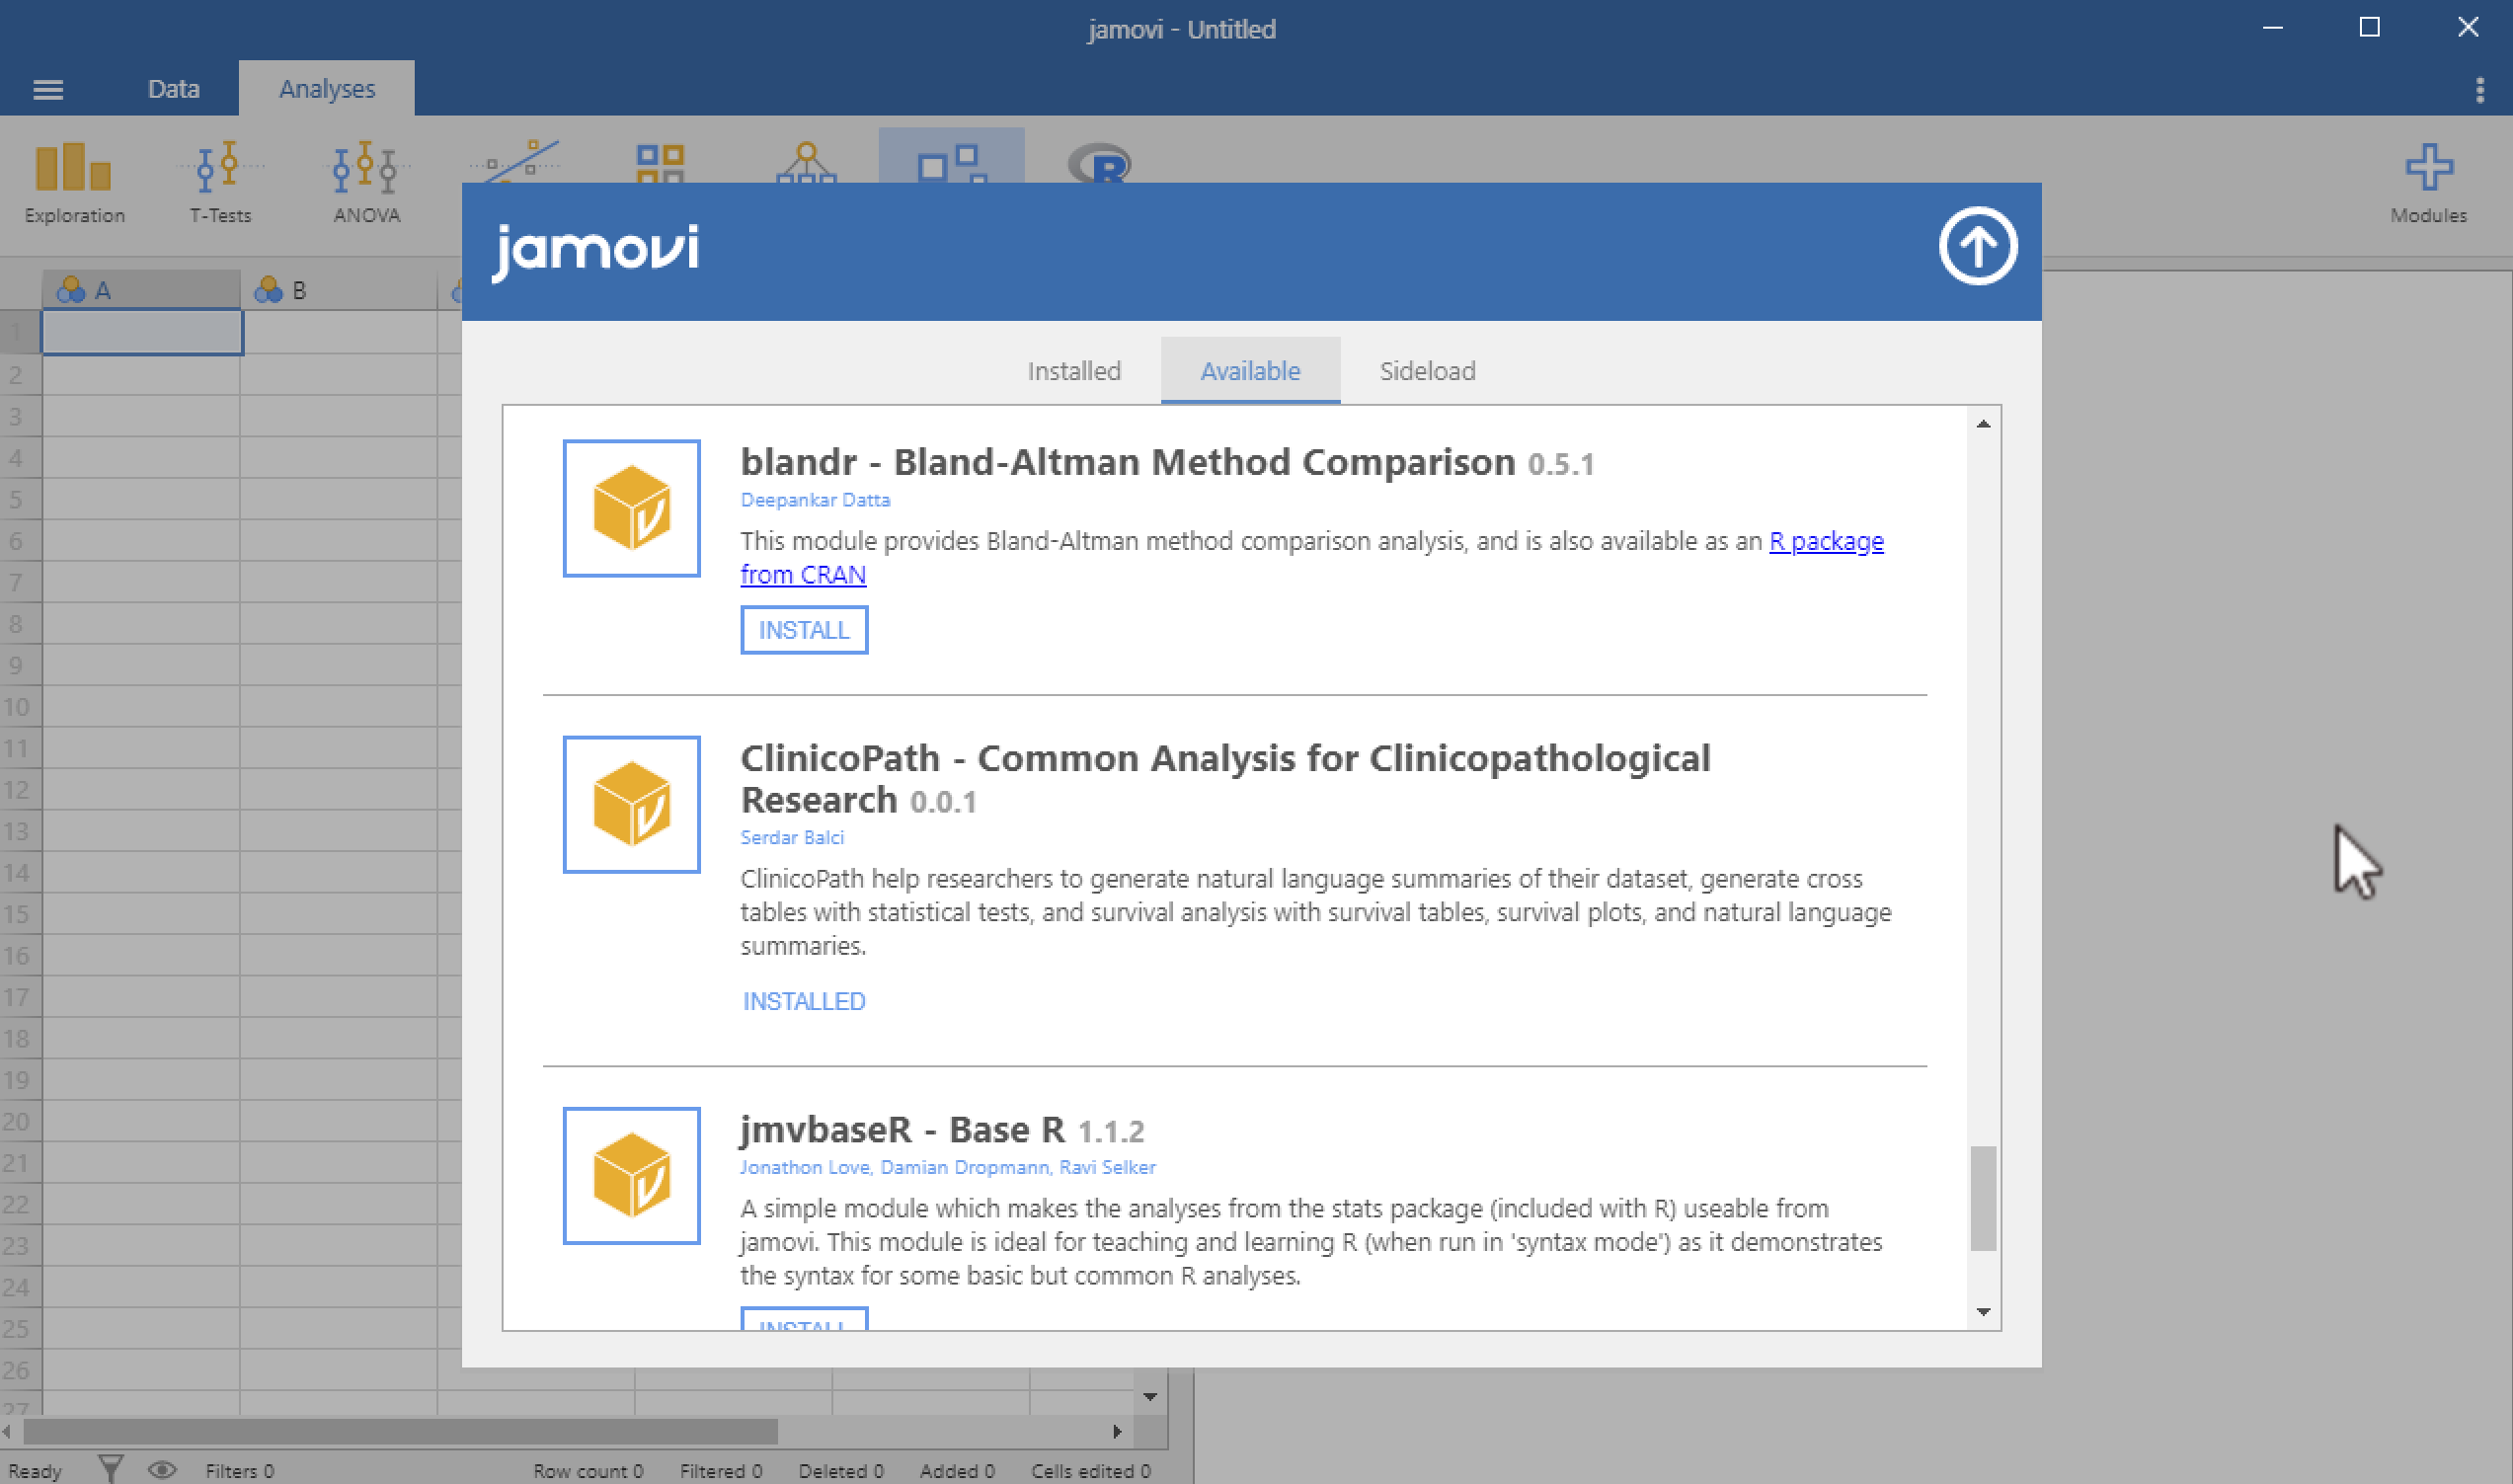Click author link Deepankar Datta
2513x1484 pixels.
tap(814, 500)
